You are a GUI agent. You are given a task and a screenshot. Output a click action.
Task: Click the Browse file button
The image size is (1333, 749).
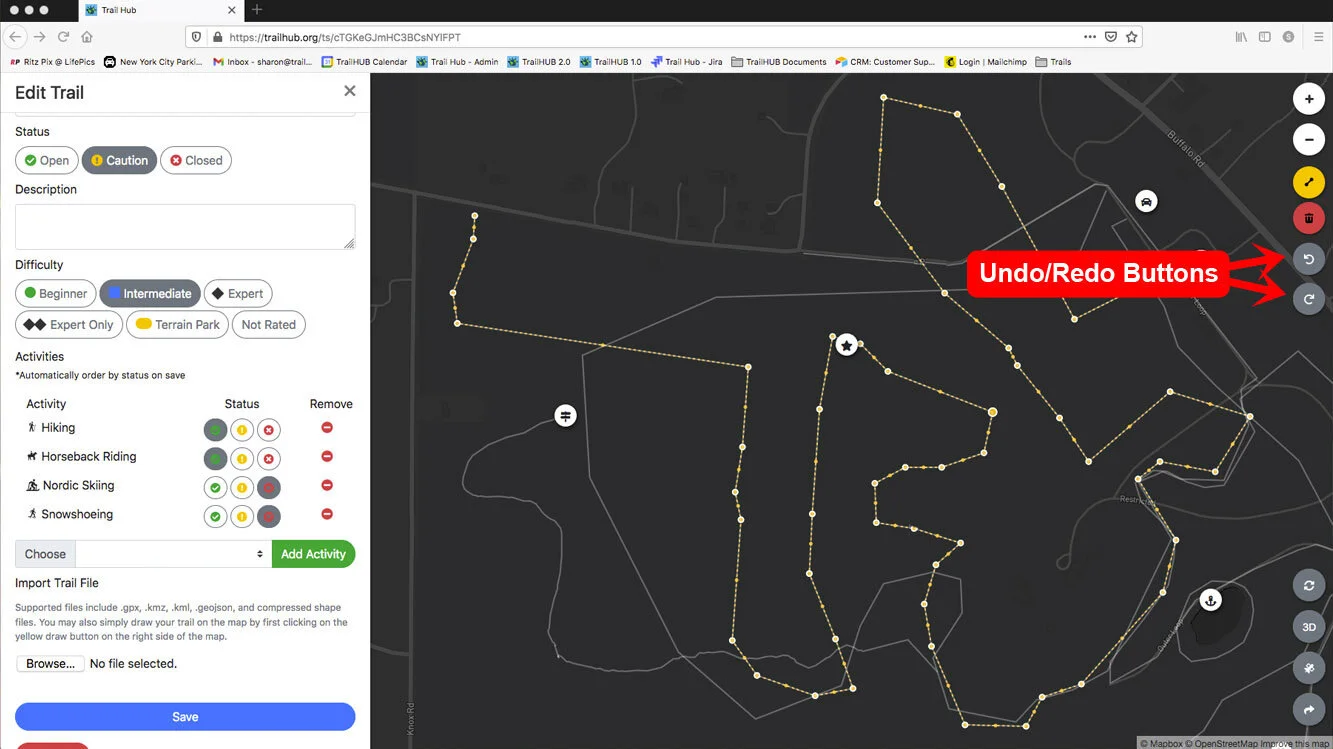coord(50,663)
